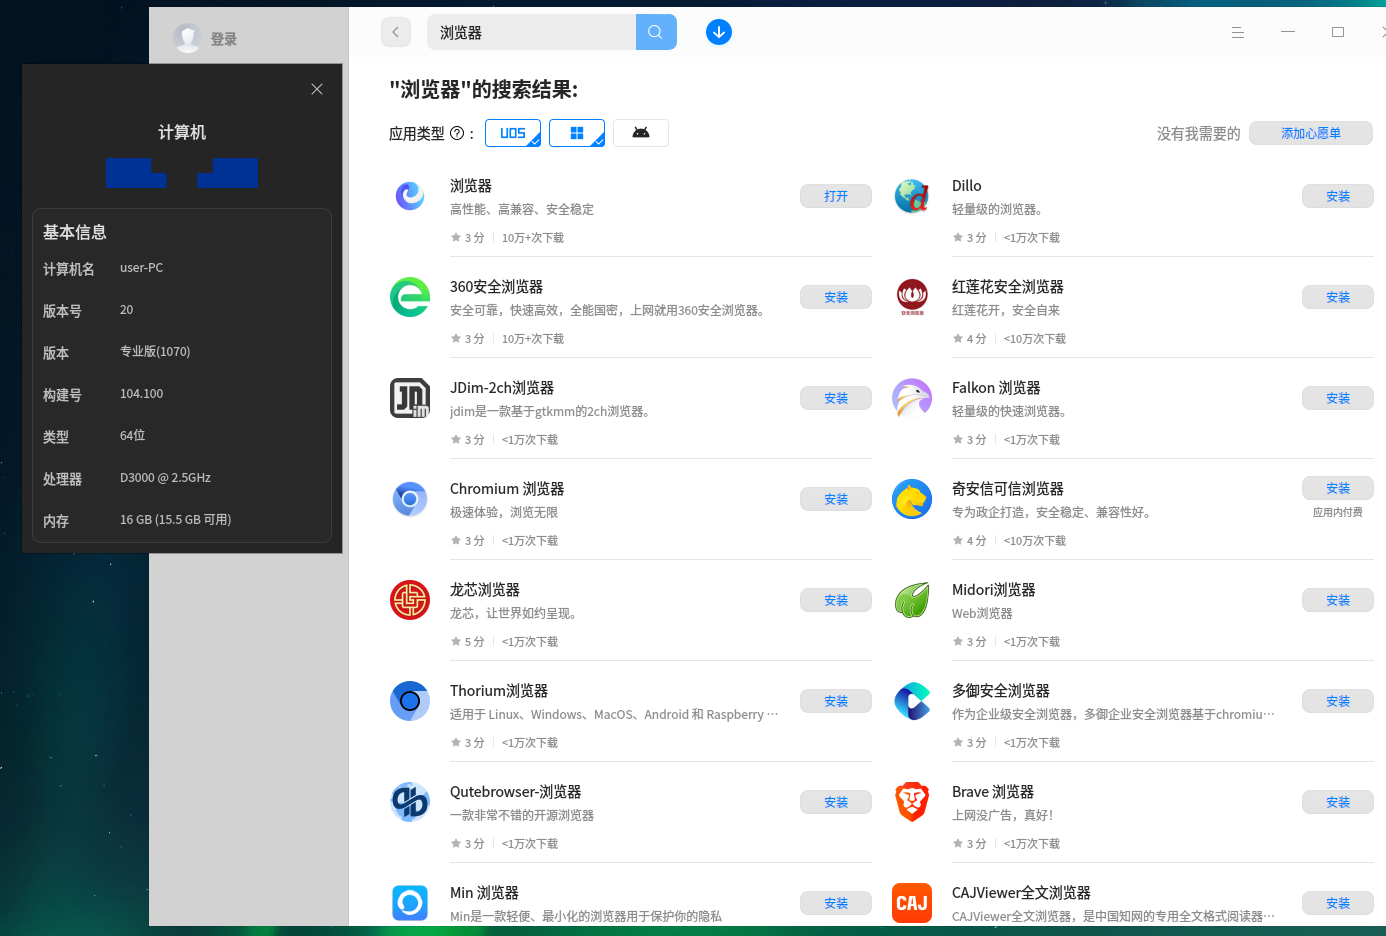Enable the Android app type filter

coord(641,132)
